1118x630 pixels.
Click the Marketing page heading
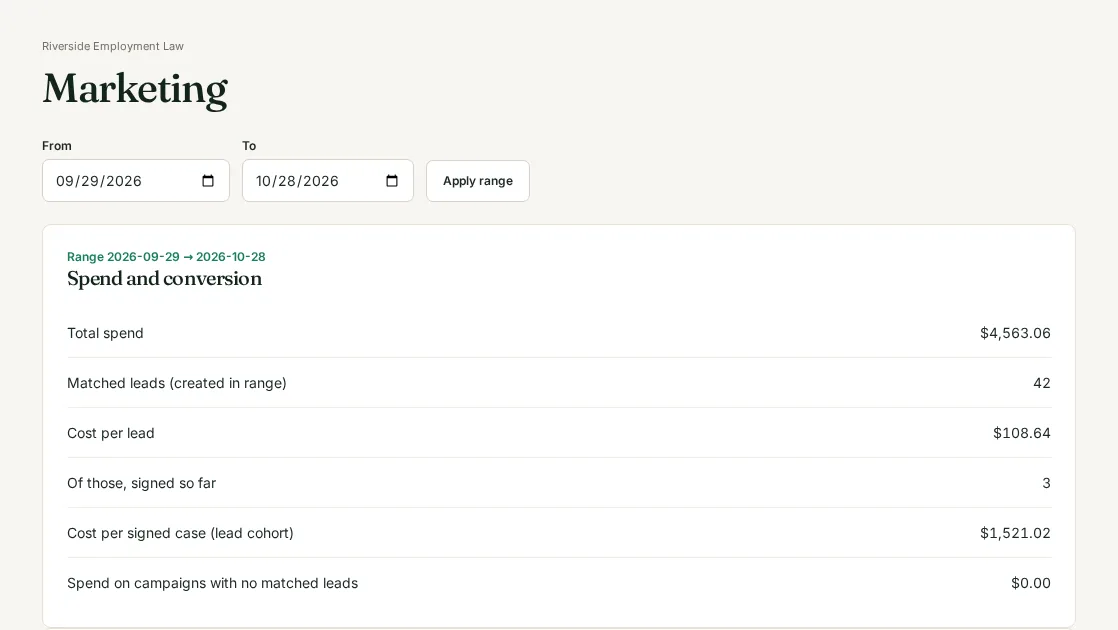coord(135,90)
